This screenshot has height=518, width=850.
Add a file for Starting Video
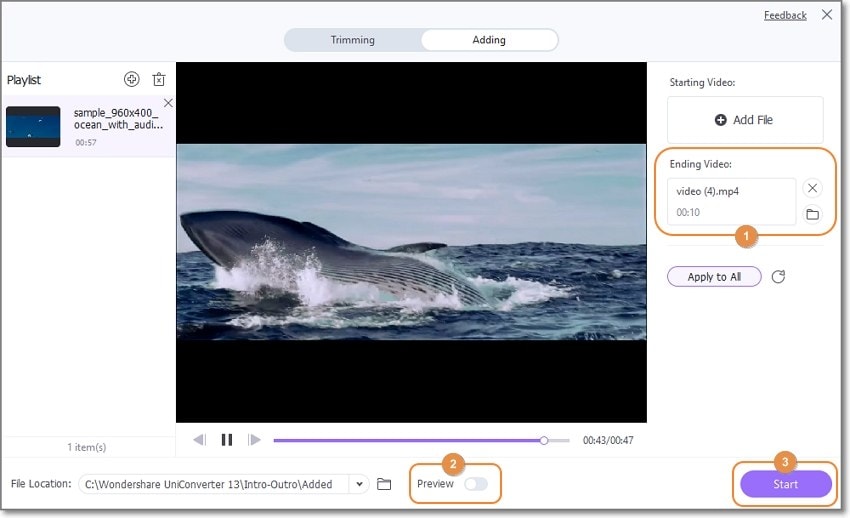[x=745, y=120]
